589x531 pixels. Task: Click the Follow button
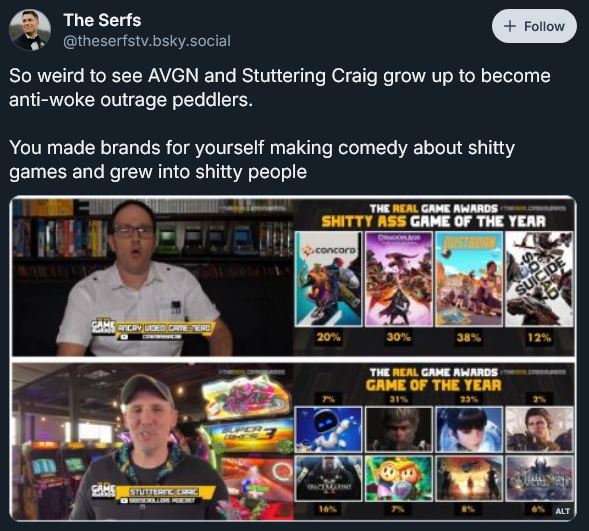534,26
